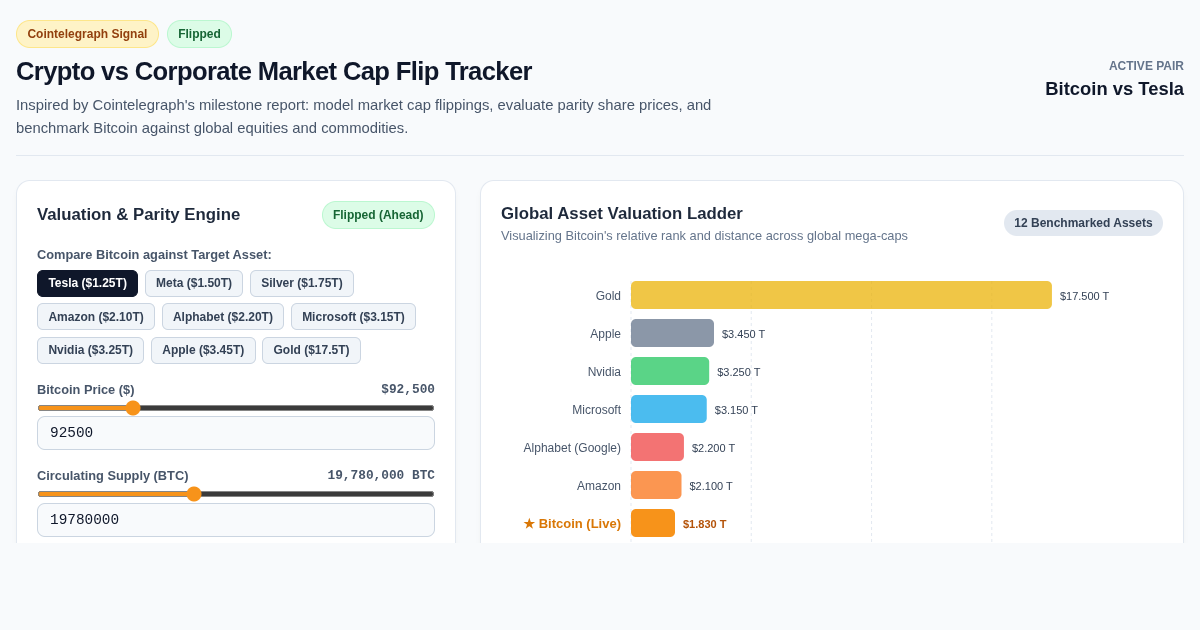Select Meta ($1.50T) as target asset
The height and width of the screenshot is (630, 1200).
coord(194,283)
